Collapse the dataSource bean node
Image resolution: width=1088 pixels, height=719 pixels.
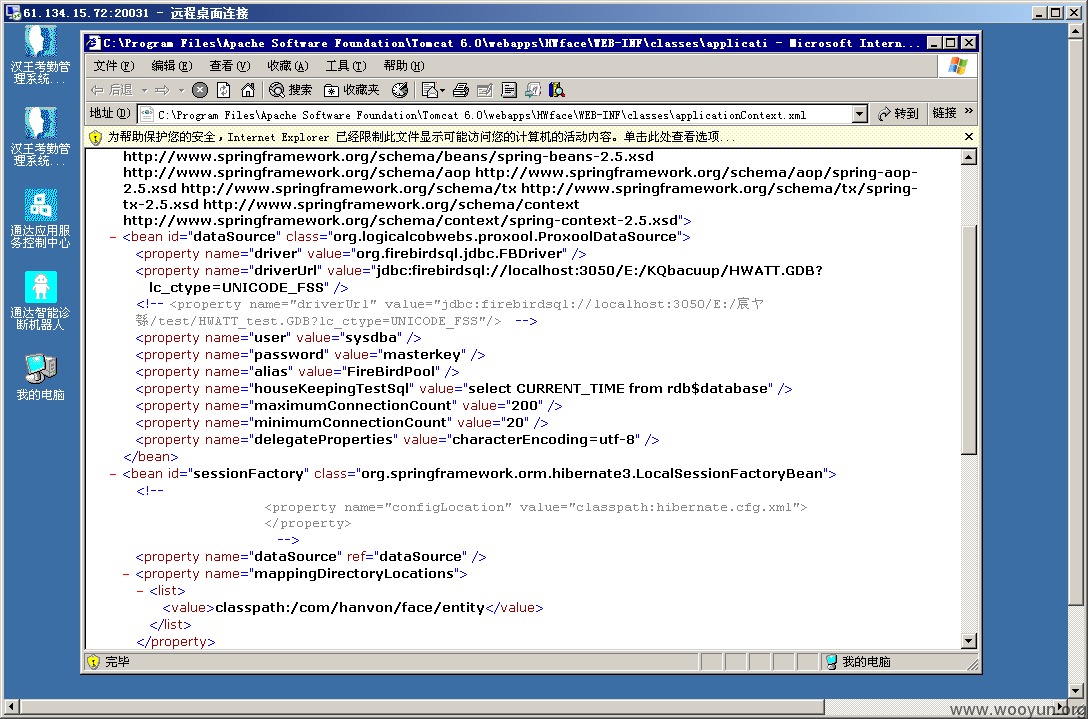[113, 237]
